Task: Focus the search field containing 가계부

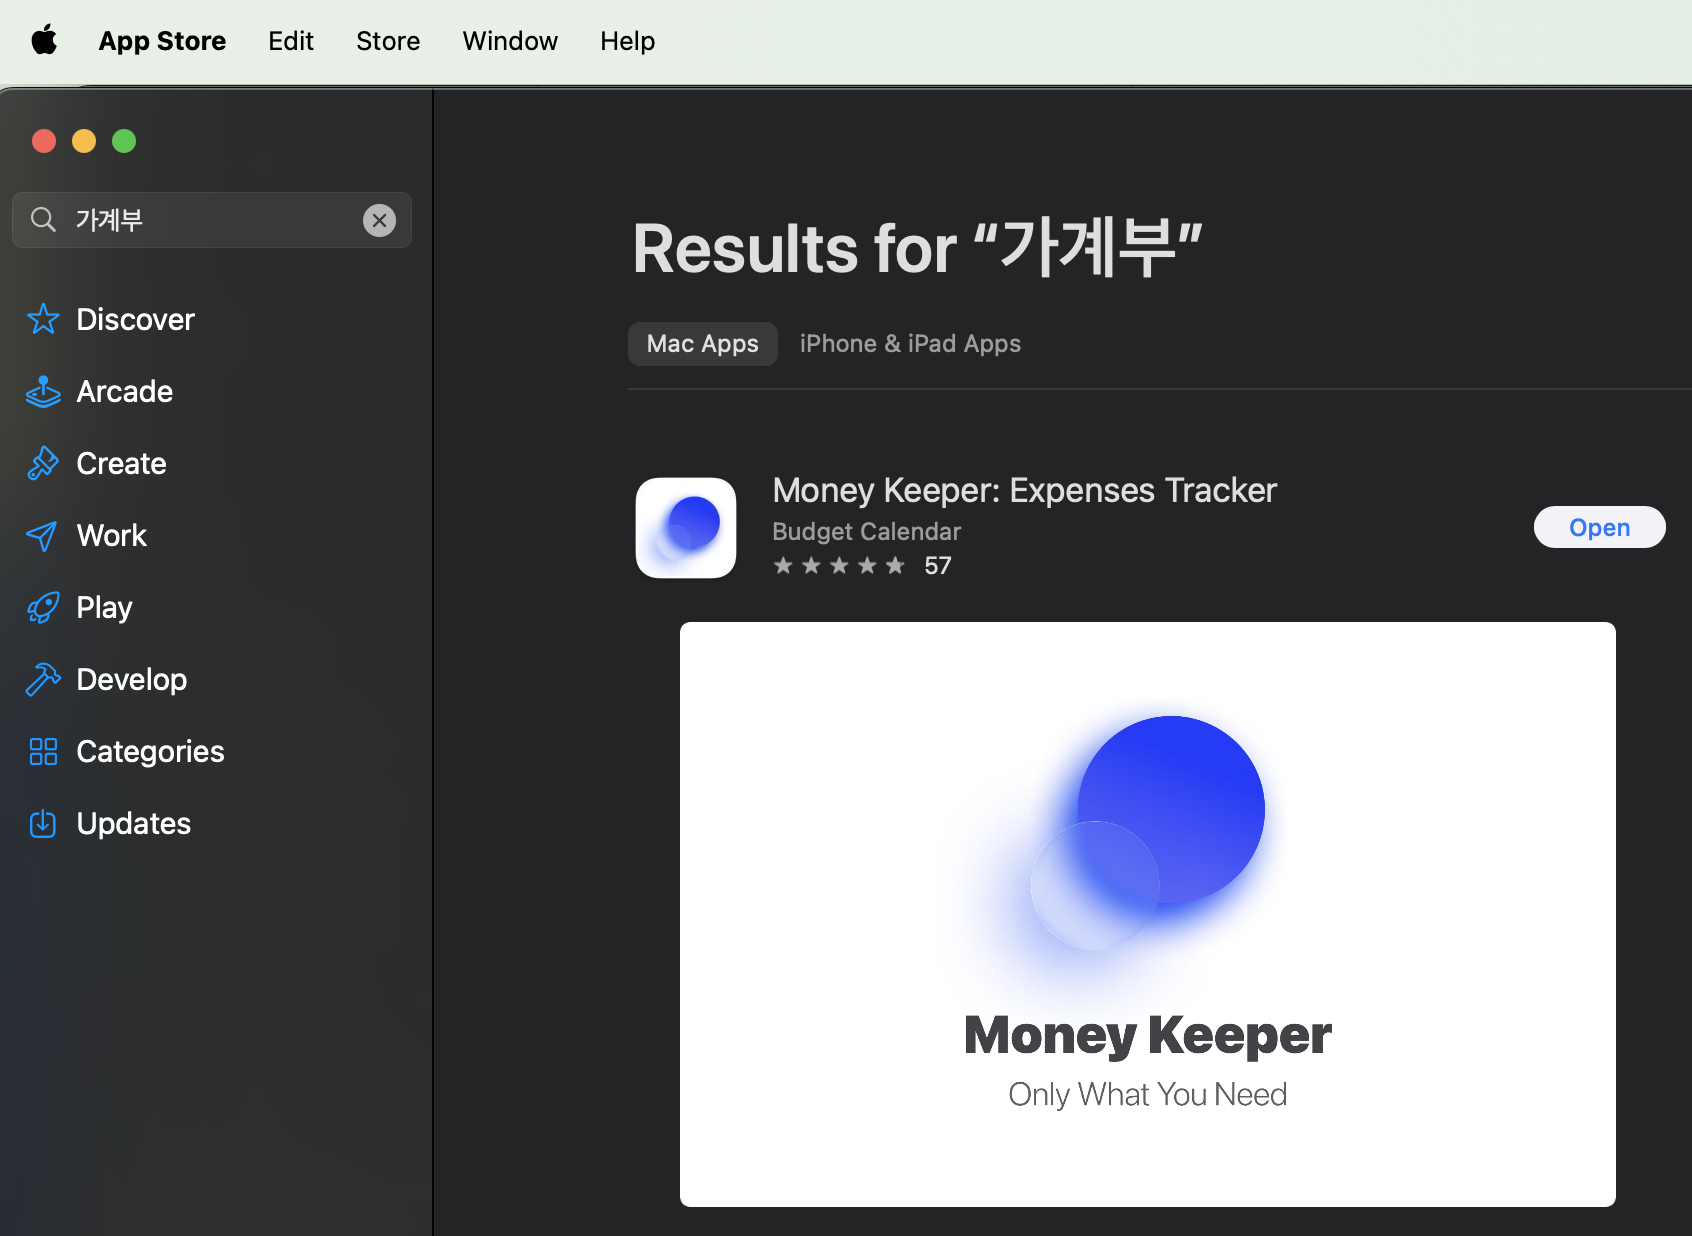Action: pyautogui.click(x=212, y=220)
